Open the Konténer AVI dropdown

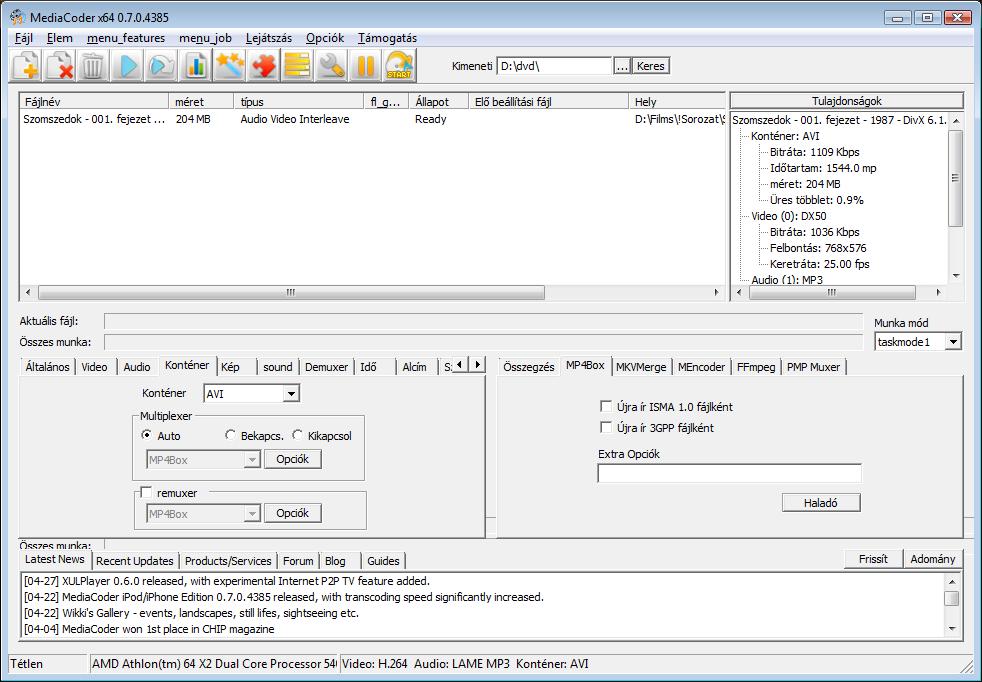click(x=291, y=394)
